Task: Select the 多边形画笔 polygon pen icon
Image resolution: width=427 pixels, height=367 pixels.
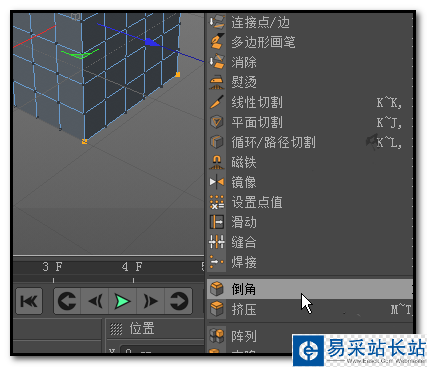Action: [x=217, y=42]
